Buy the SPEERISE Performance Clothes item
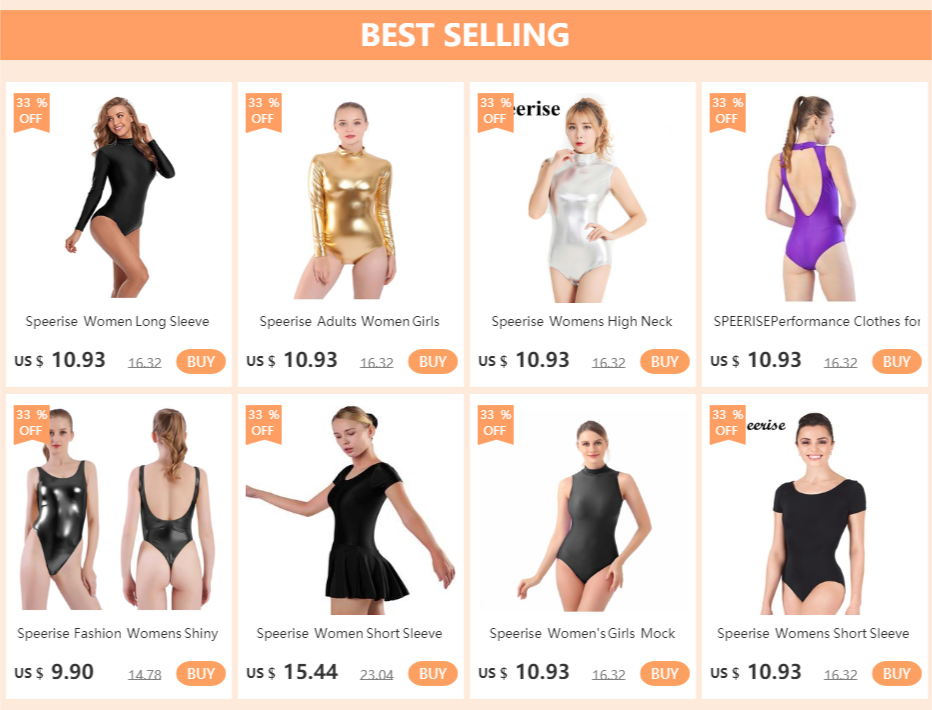The width and height of the screenshot is (932, 710). [x=896, y=361]
